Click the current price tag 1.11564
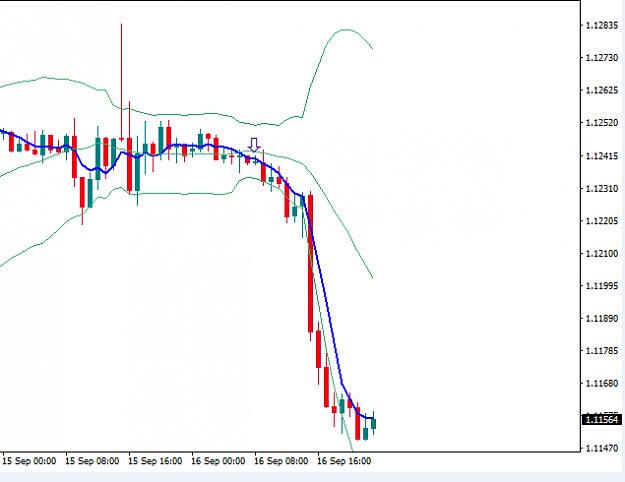Image resolution: width=625 pixels, height=482 pixels. 601,419
